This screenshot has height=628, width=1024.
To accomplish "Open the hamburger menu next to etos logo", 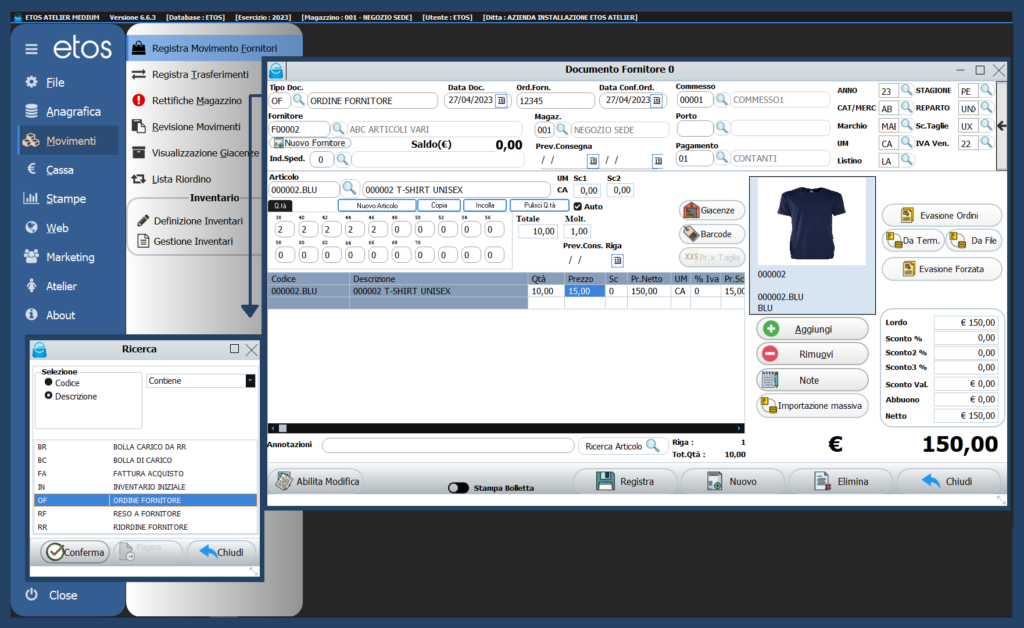I will pos(31,49).
